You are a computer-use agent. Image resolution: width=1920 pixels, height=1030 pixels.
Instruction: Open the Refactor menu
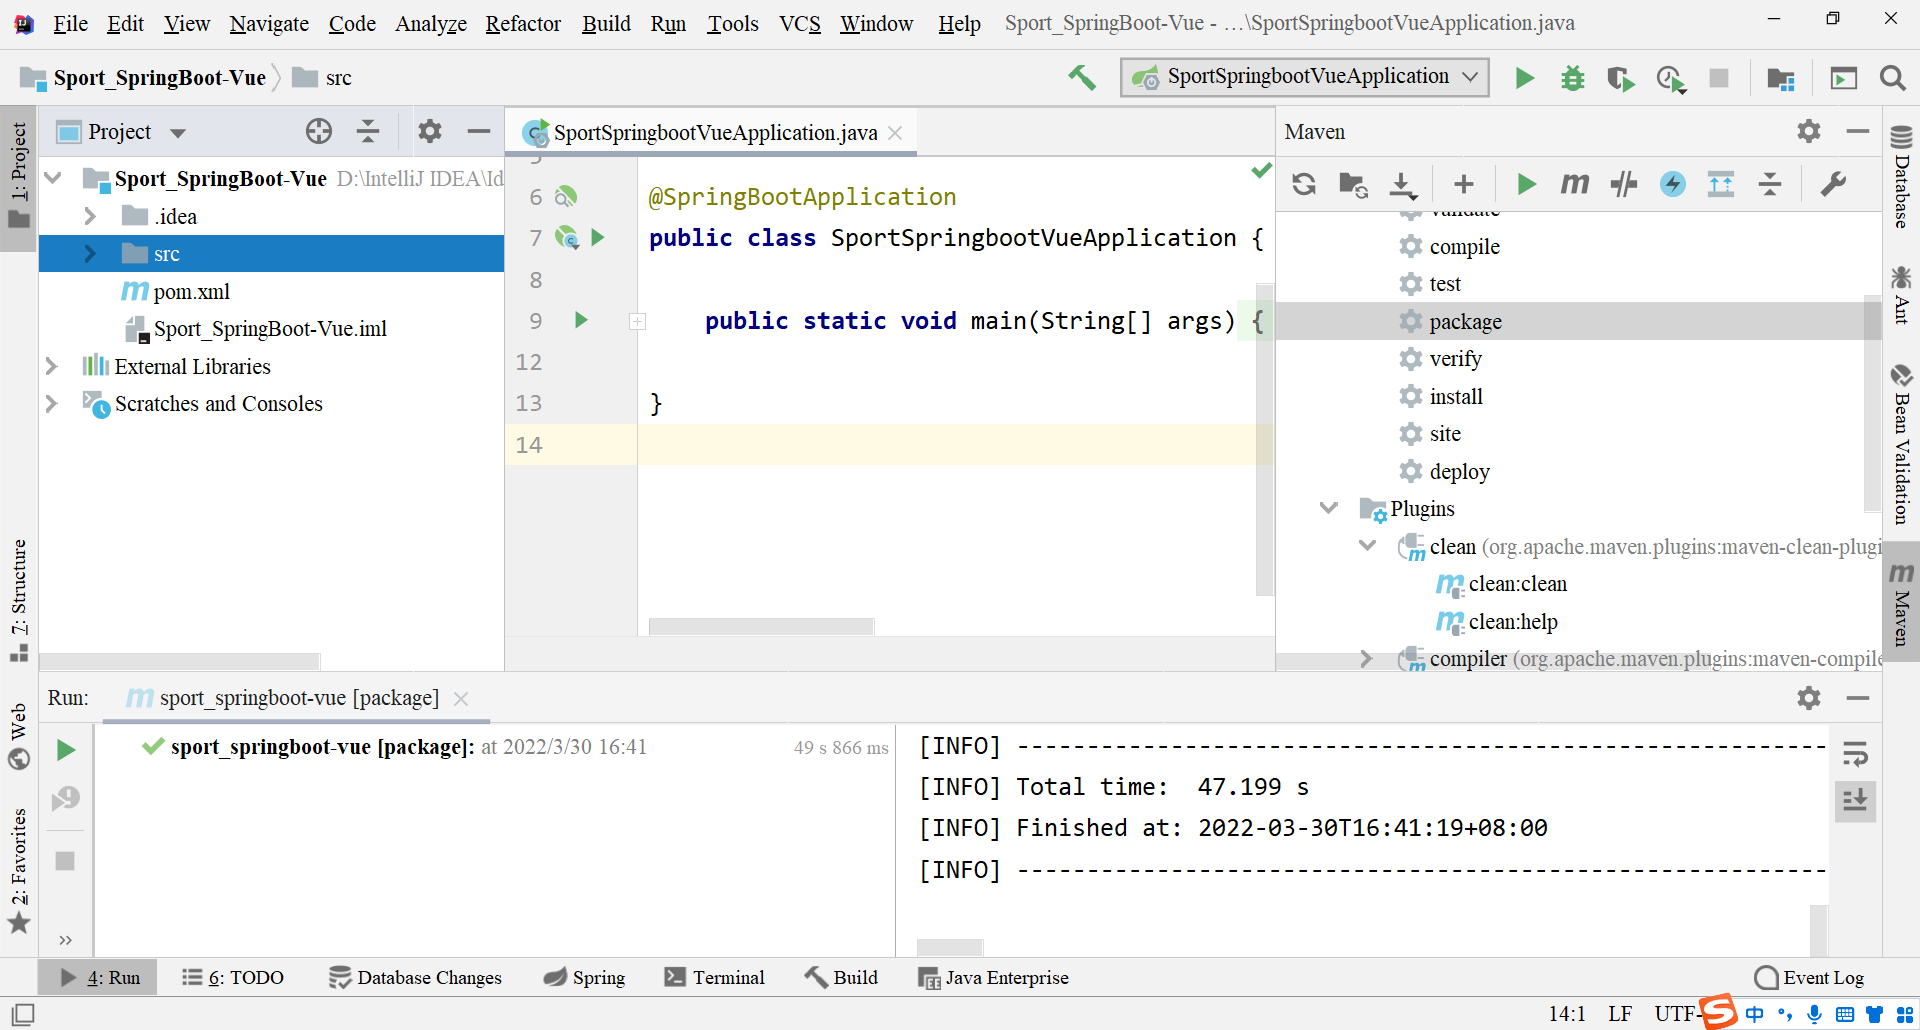pos(523,23)
